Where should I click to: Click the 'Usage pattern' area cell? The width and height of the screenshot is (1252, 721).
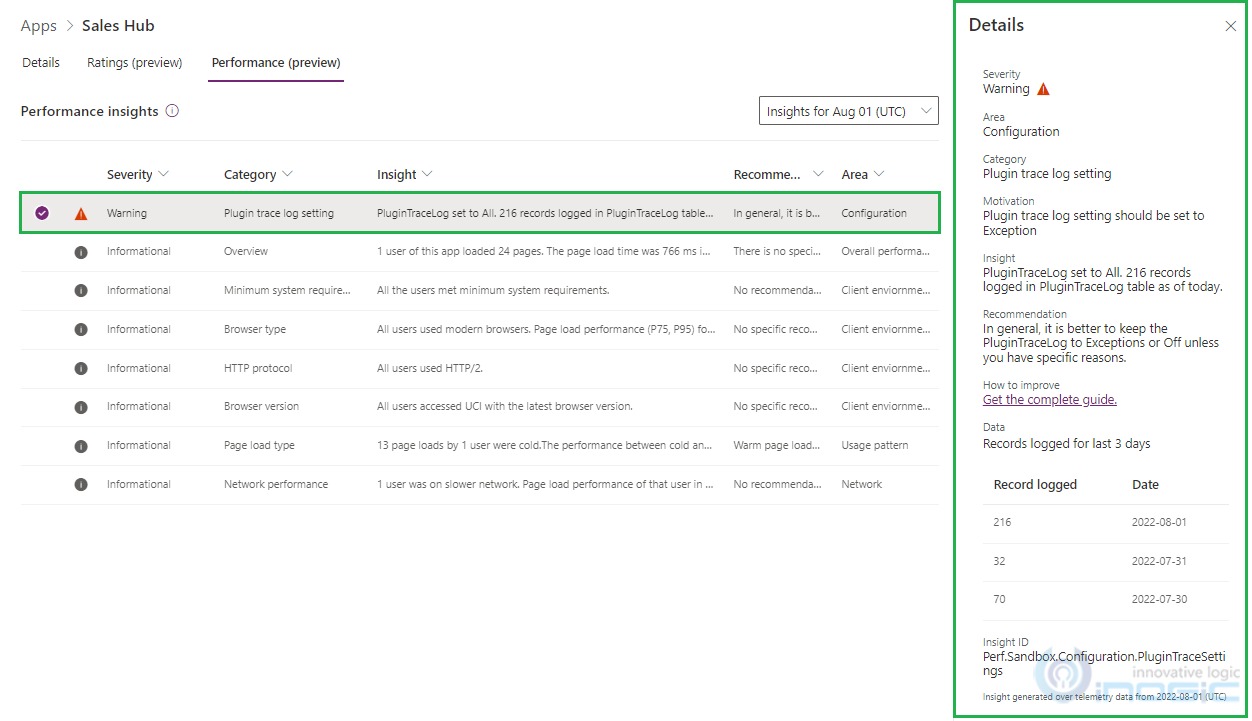[875, 445]
